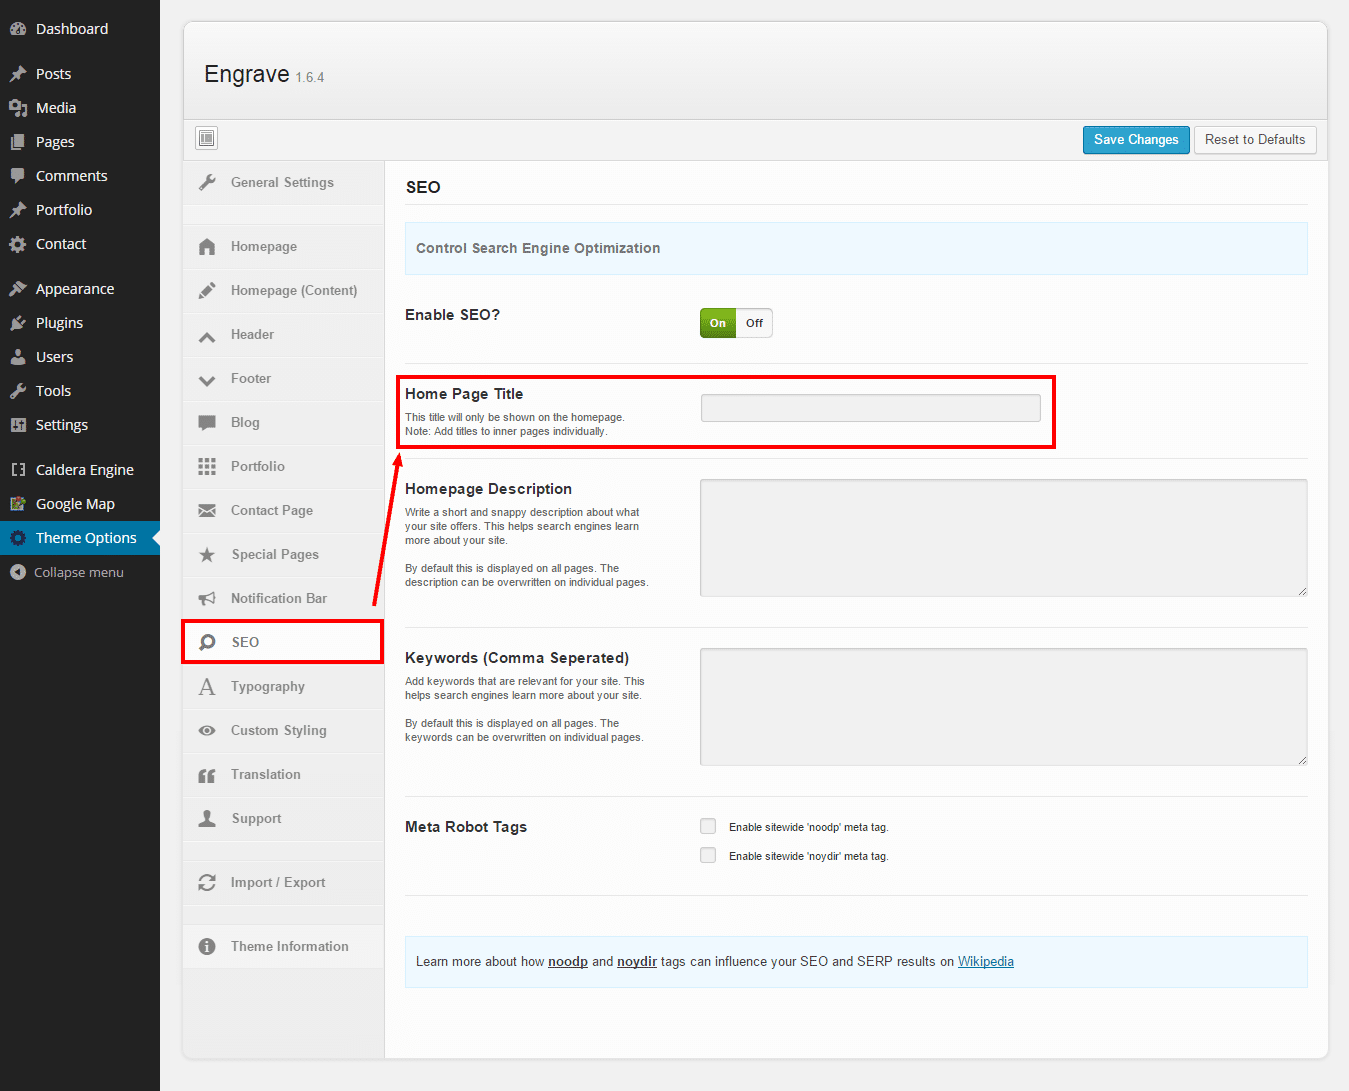1349x1091 pixels.
Task: Click the expand-all options icon beside Save Changes bar
Action: click(x=207, y=139)
